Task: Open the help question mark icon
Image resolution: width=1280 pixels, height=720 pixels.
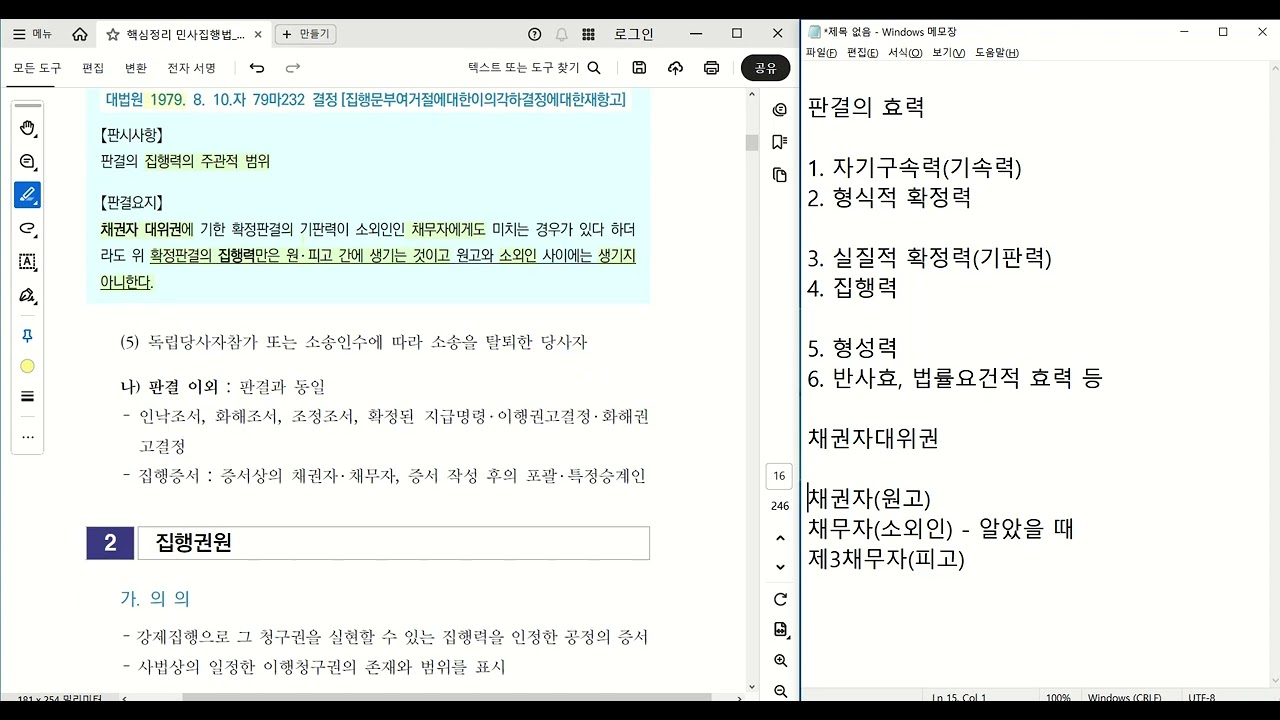Action: (535, 34)
